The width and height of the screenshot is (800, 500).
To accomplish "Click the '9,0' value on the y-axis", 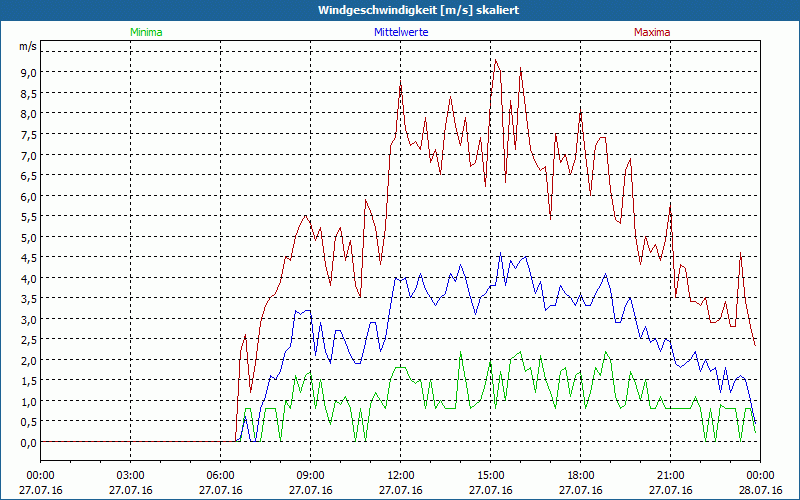I will click(x=29, y=73).
